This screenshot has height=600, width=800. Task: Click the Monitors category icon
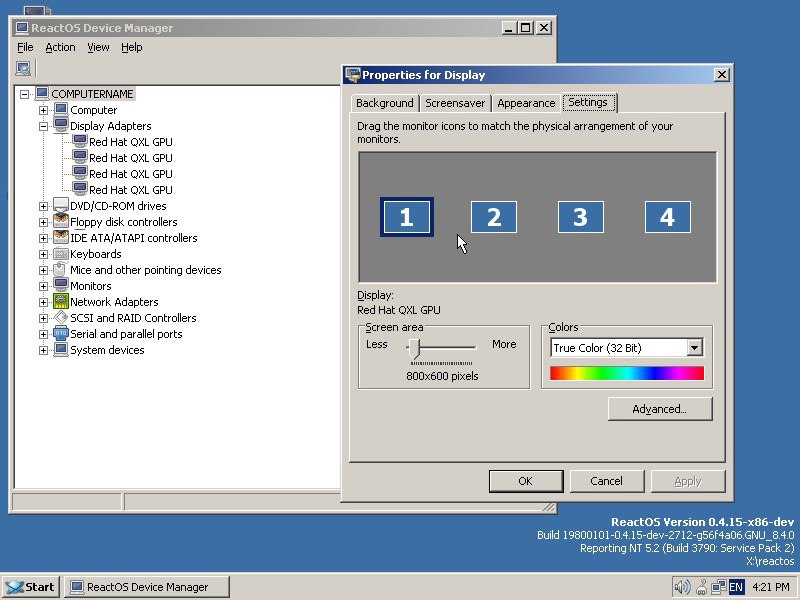61,286
